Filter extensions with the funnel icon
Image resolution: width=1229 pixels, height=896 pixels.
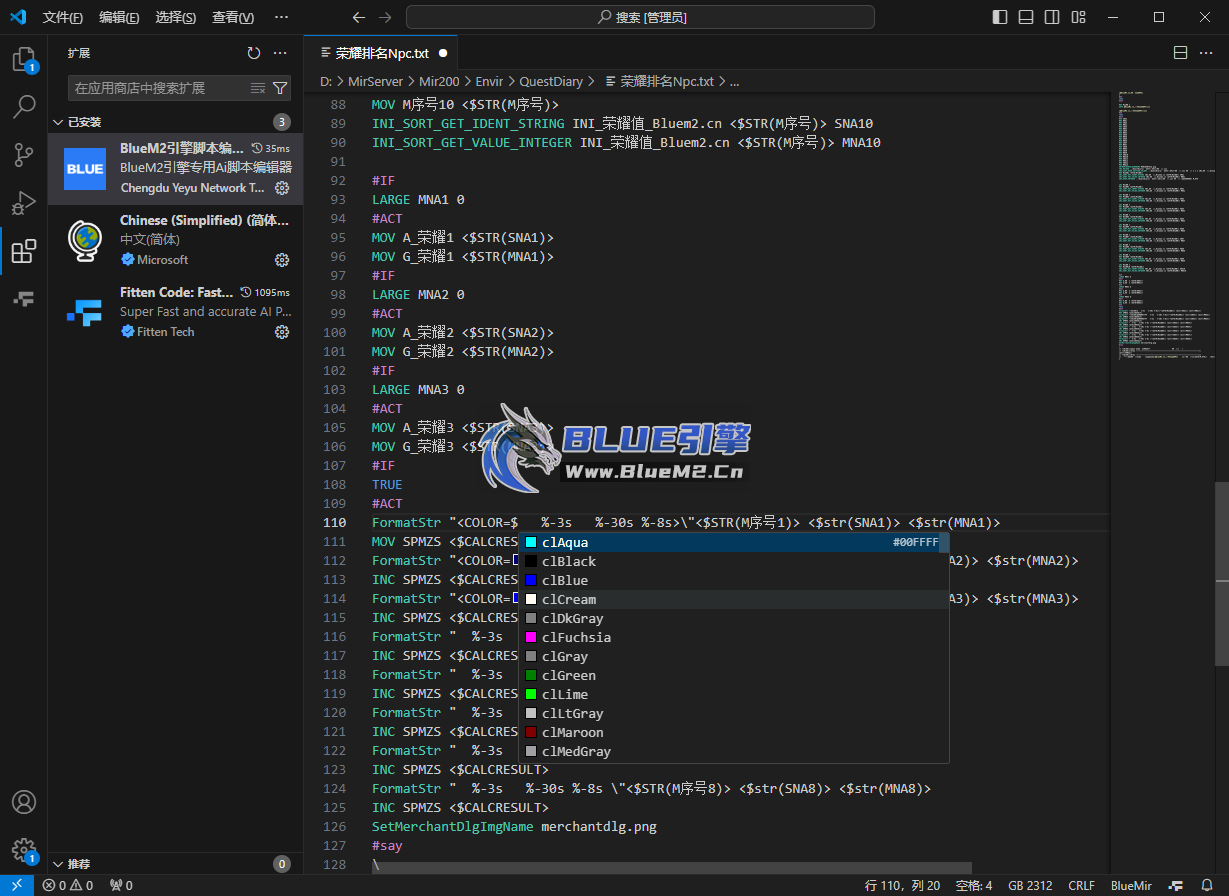pyautogui.click(x=280, y=88)
